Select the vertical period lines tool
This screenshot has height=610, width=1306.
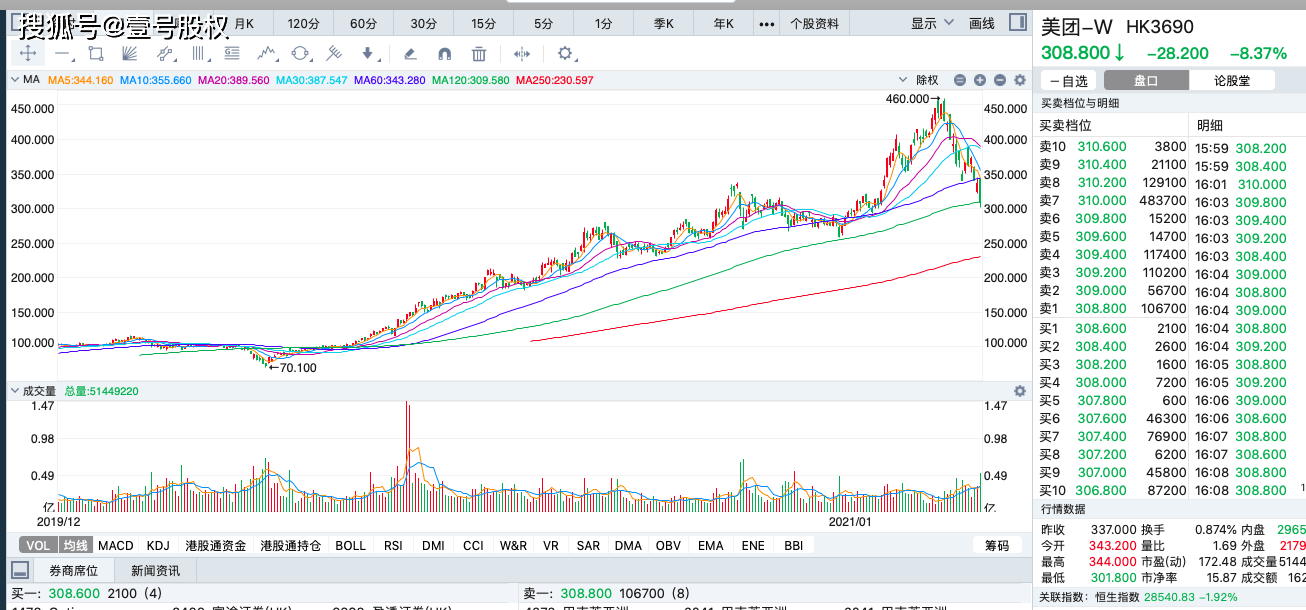point(198,54)
